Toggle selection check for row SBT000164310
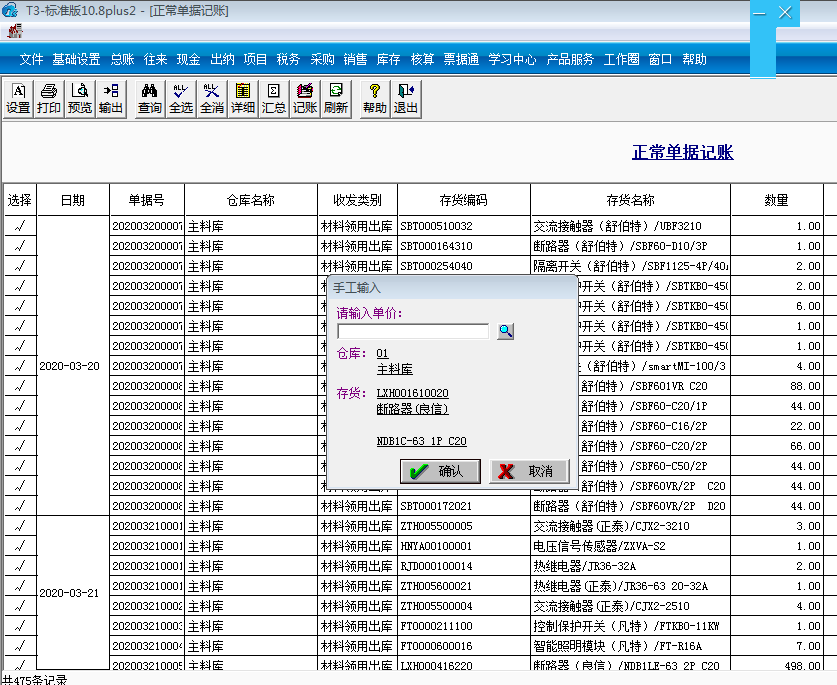Viewport: 837px width, 685px height. pyautogui.click(x=20, y=246)
